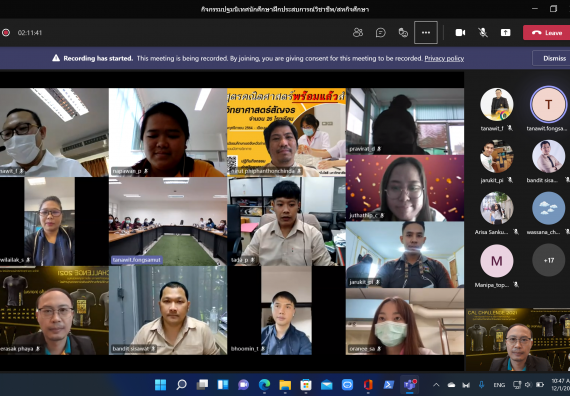
Task: Select the jarukit_pi video tile
Action: (405, 255)
